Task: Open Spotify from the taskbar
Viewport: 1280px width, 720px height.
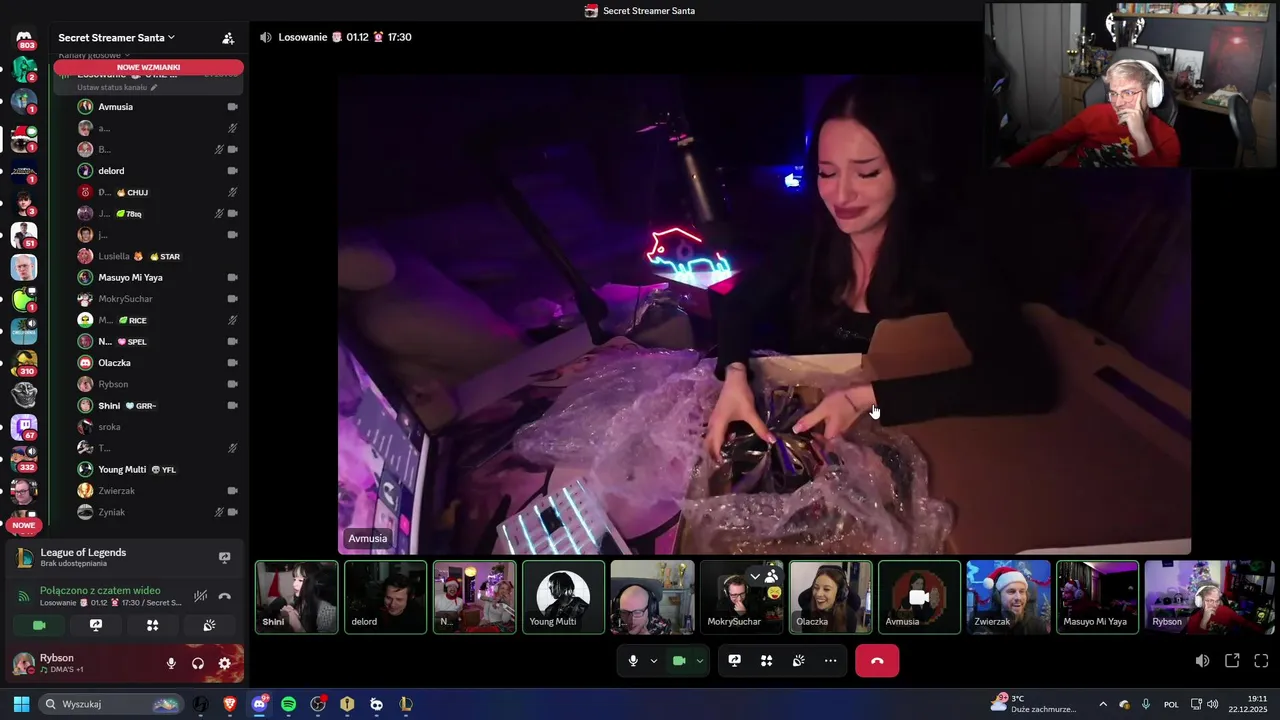Action: point(288,704)
